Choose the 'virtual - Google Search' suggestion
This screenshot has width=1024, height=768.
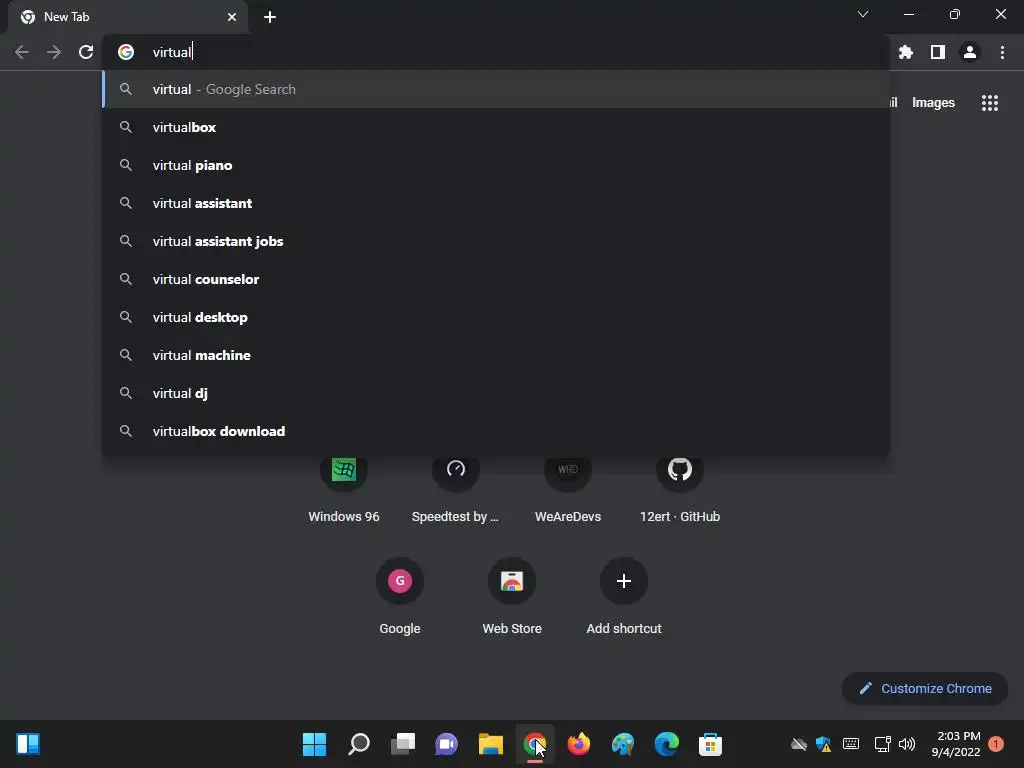tap(496, 89)
